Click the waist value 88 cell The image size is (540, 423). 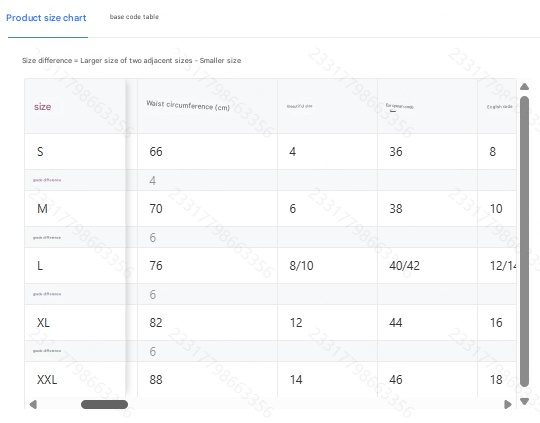(x=207, y=379)
